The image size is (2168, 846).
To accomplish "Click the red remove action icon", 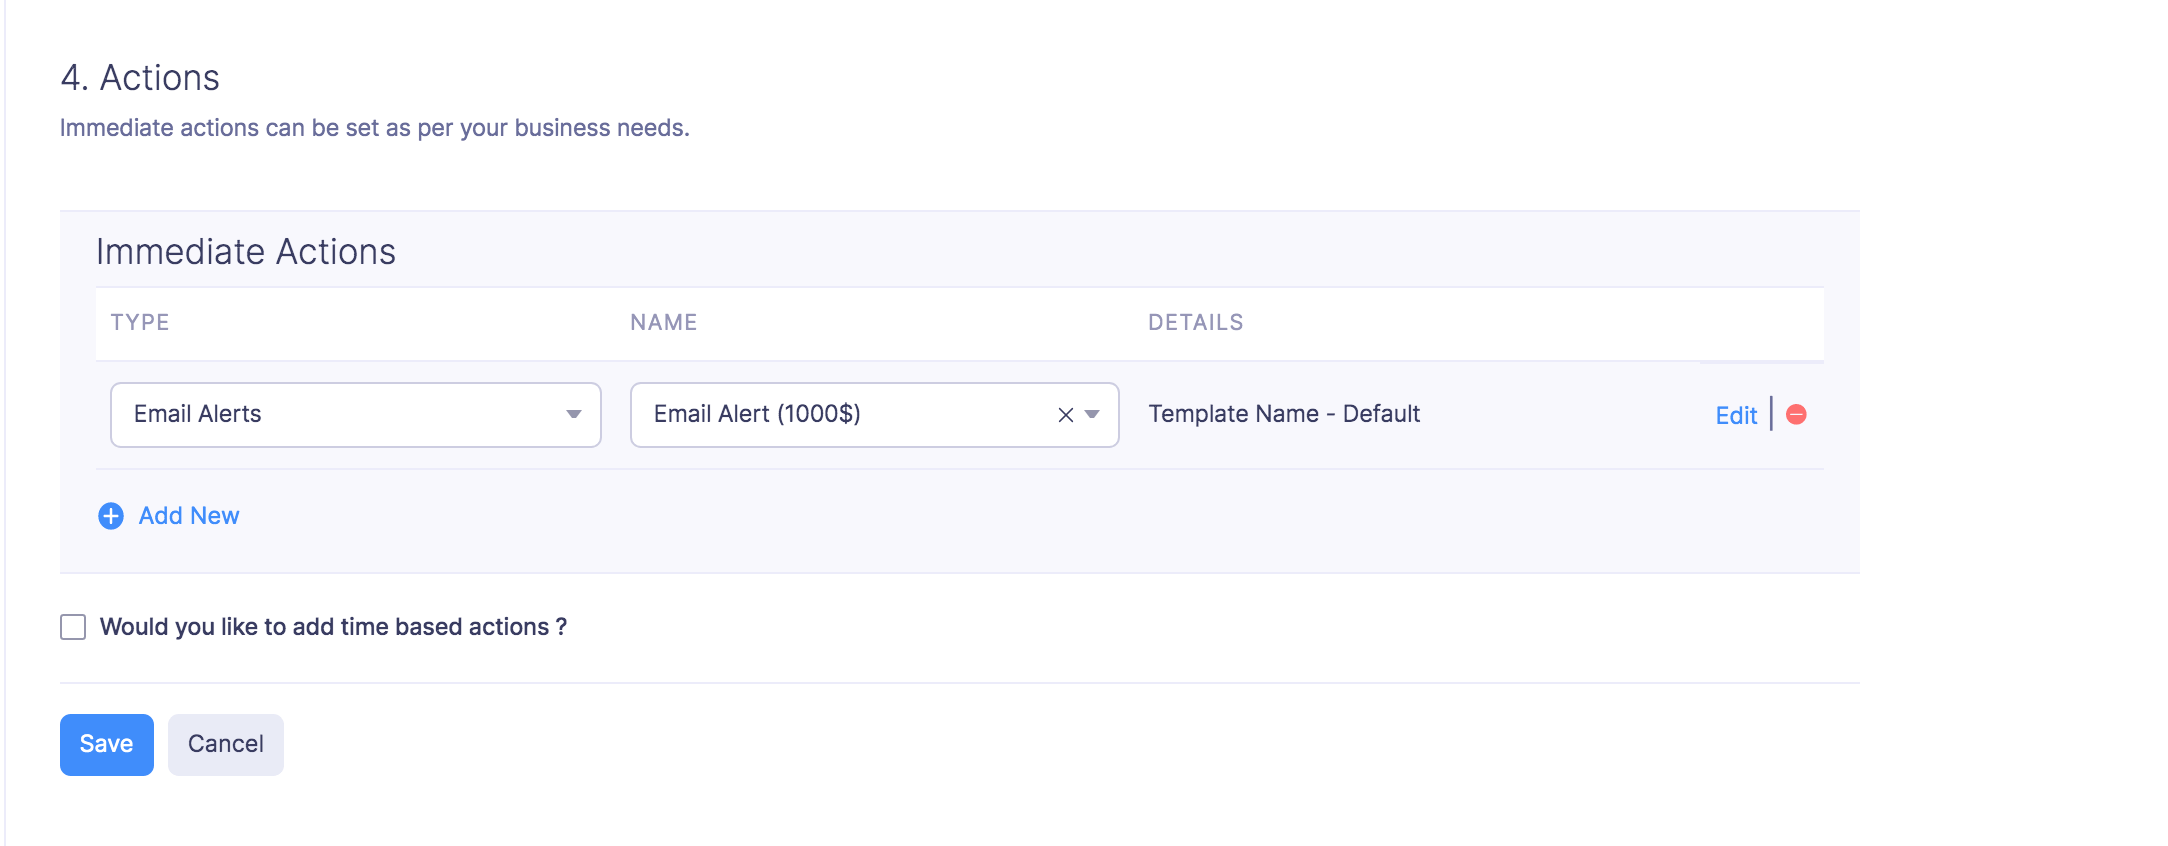I will coord(1796,414).
